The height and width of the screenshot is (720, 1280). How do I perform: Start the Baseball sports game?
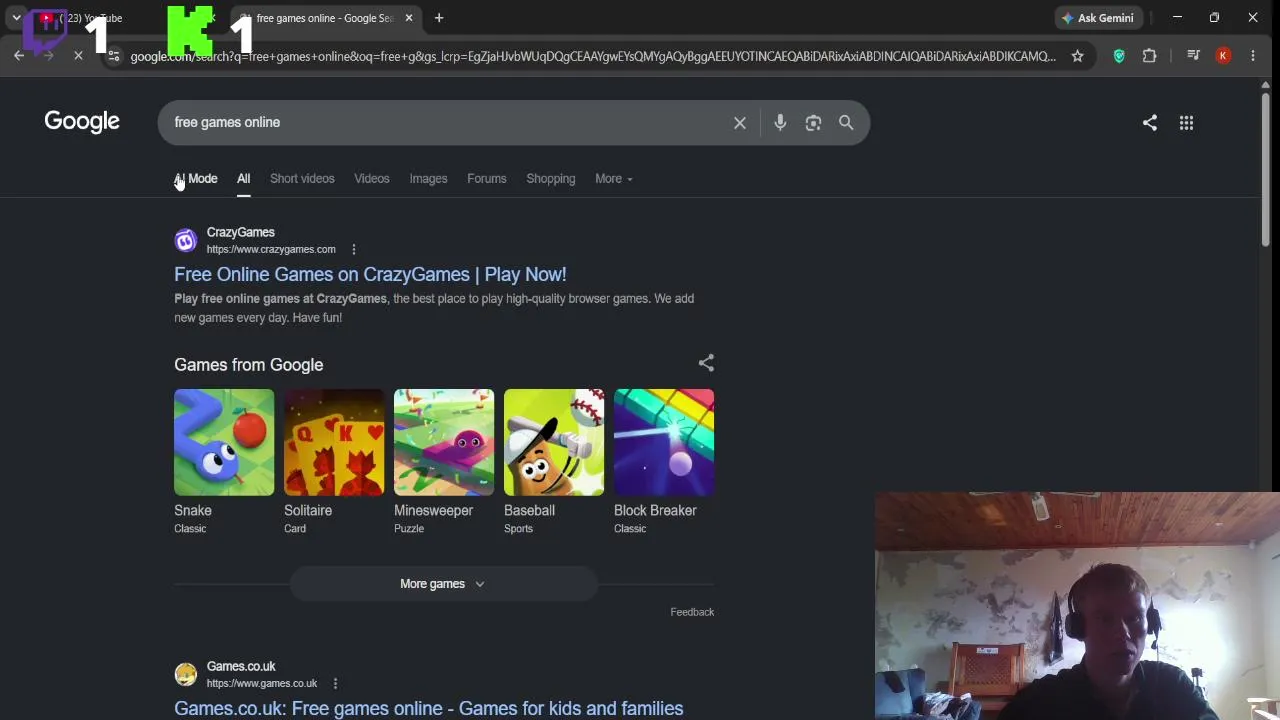point(554,442)
